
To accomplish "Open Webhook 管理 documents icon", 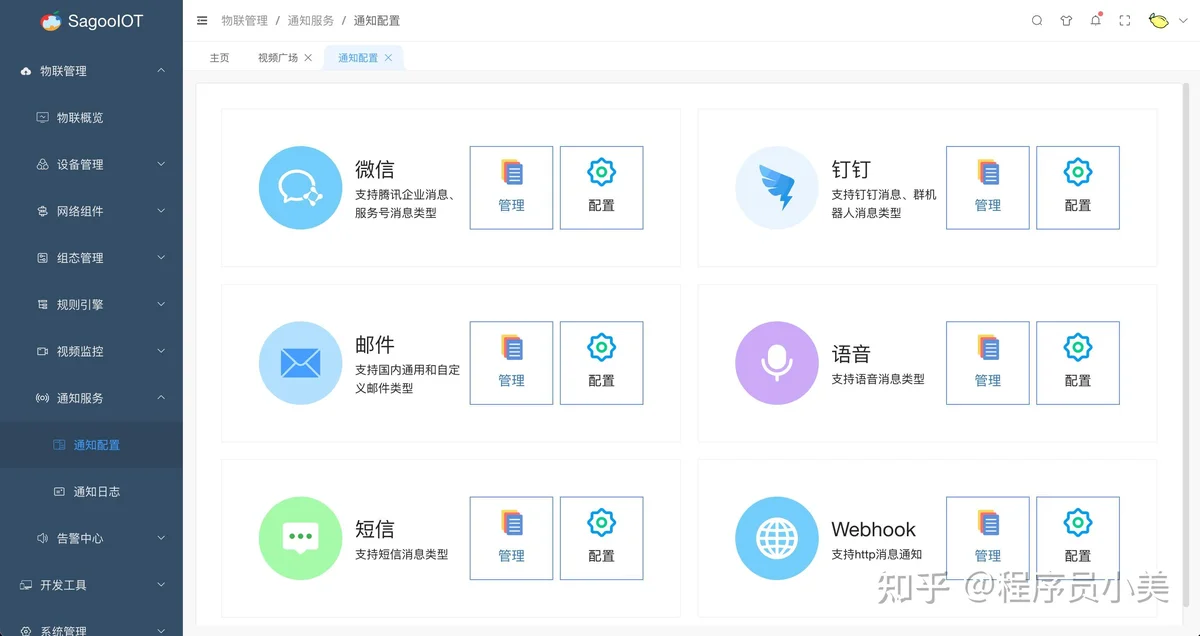I will tap(988, 522).
